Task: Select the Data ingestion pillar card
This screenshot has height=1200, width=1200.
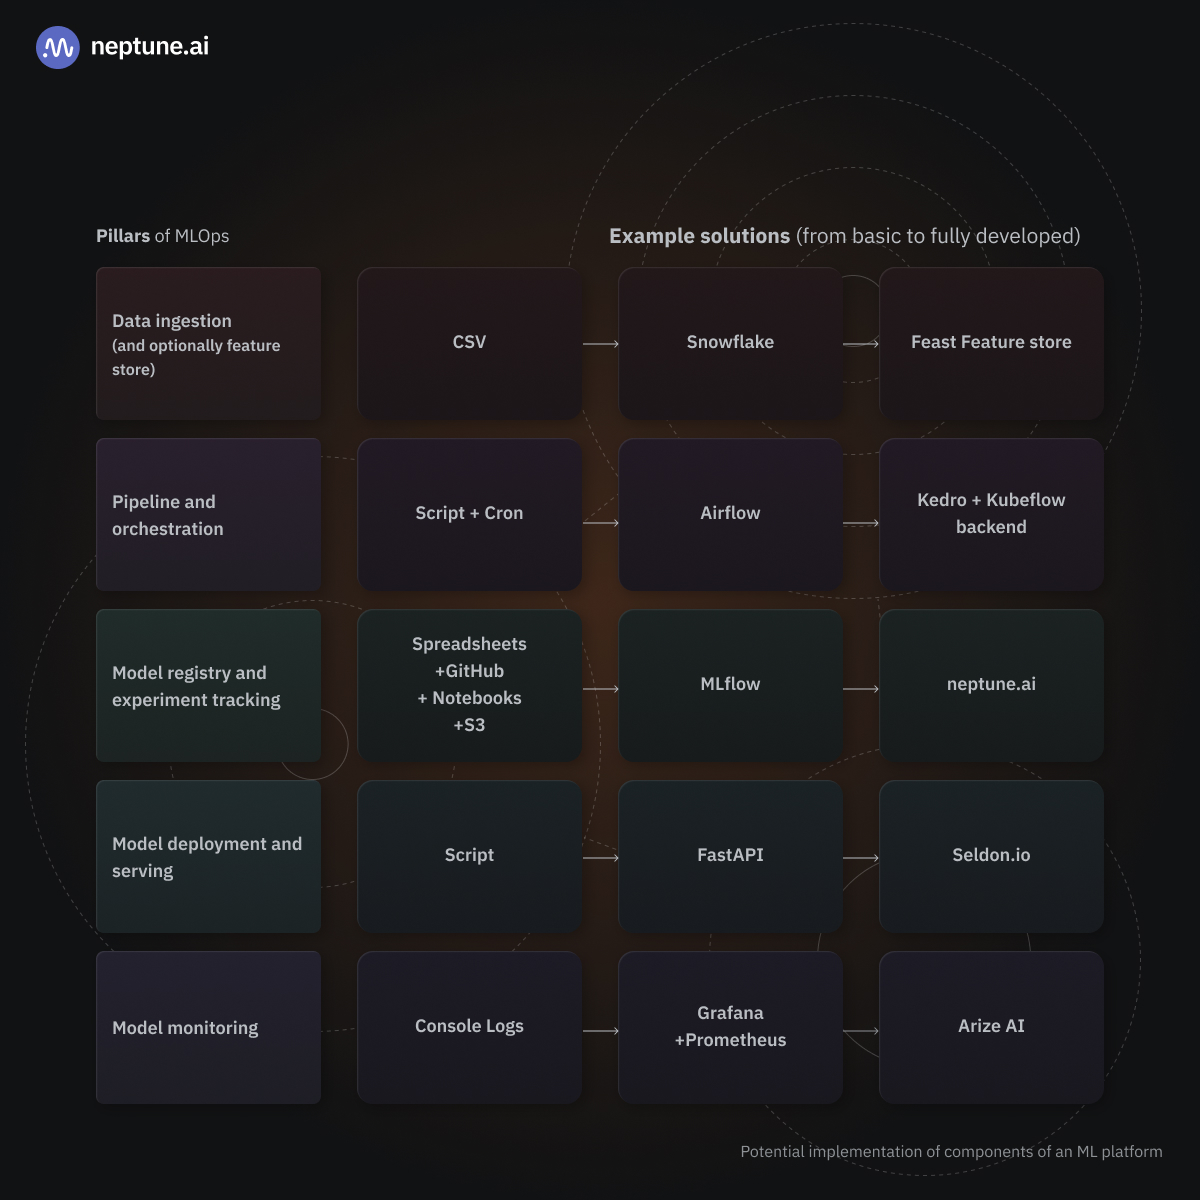Action: (208, 343)
